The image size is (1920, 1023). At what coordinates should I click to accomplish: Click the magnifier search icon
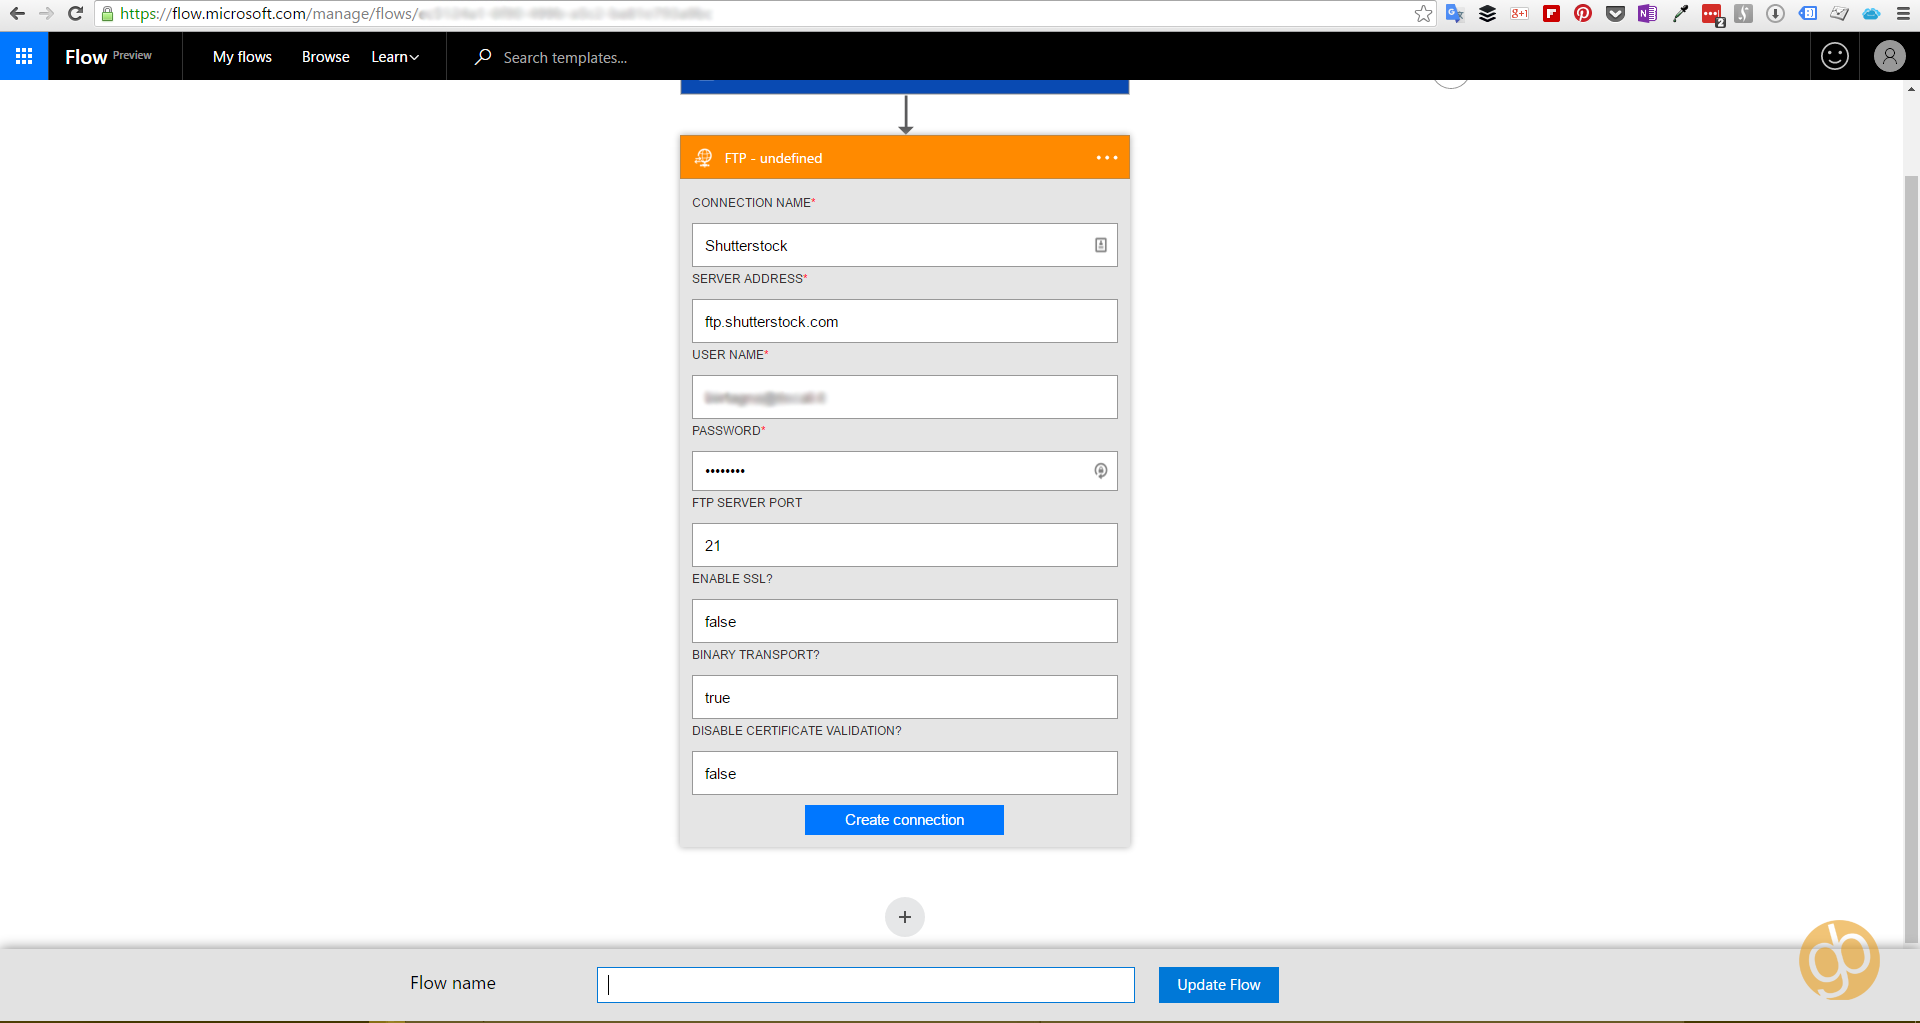coord(483,57)
